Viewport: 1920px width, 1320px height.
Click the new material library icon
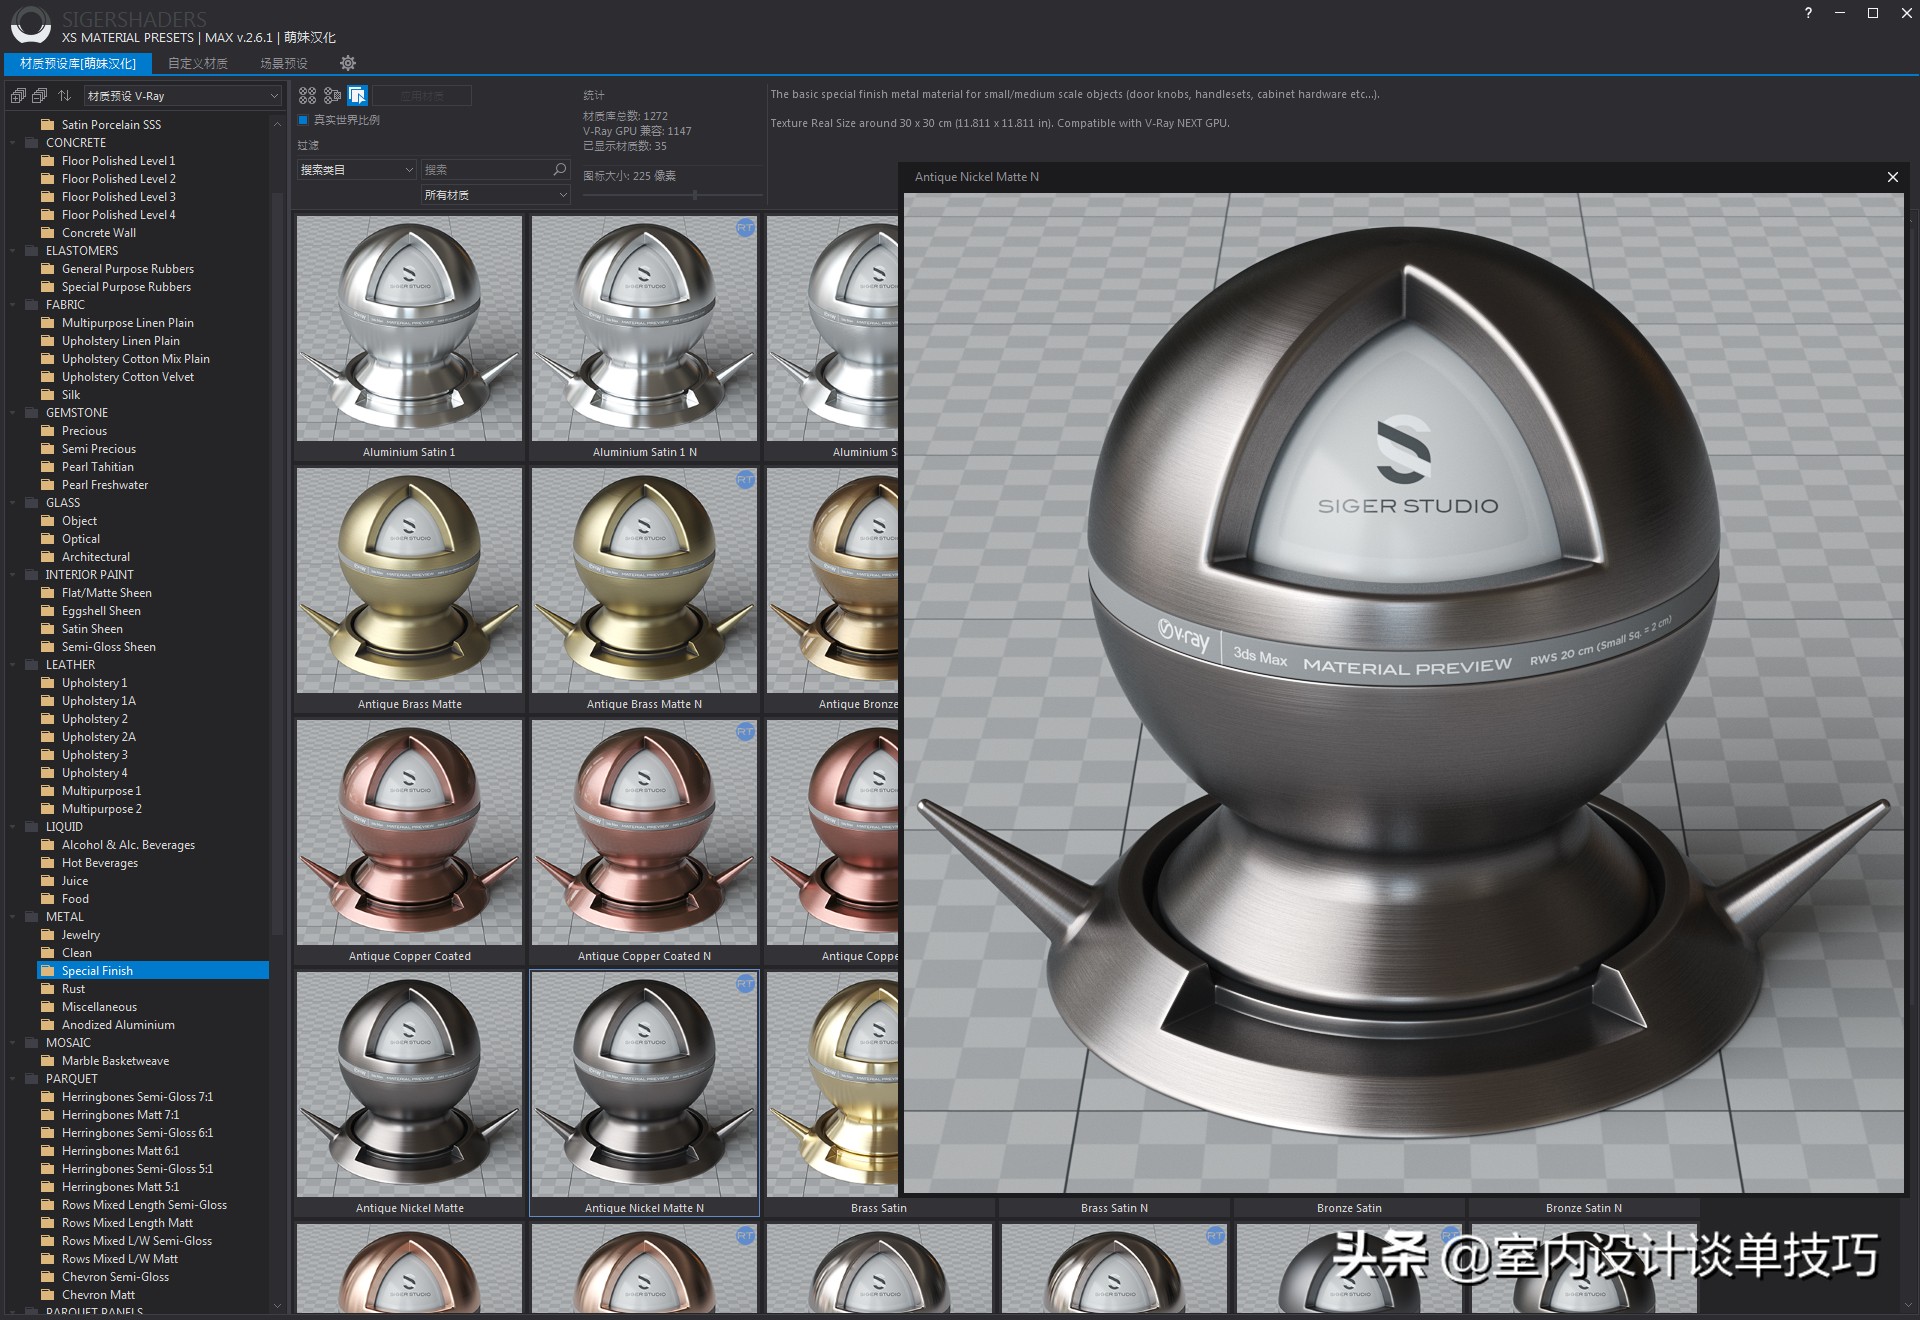coord(18,95)
